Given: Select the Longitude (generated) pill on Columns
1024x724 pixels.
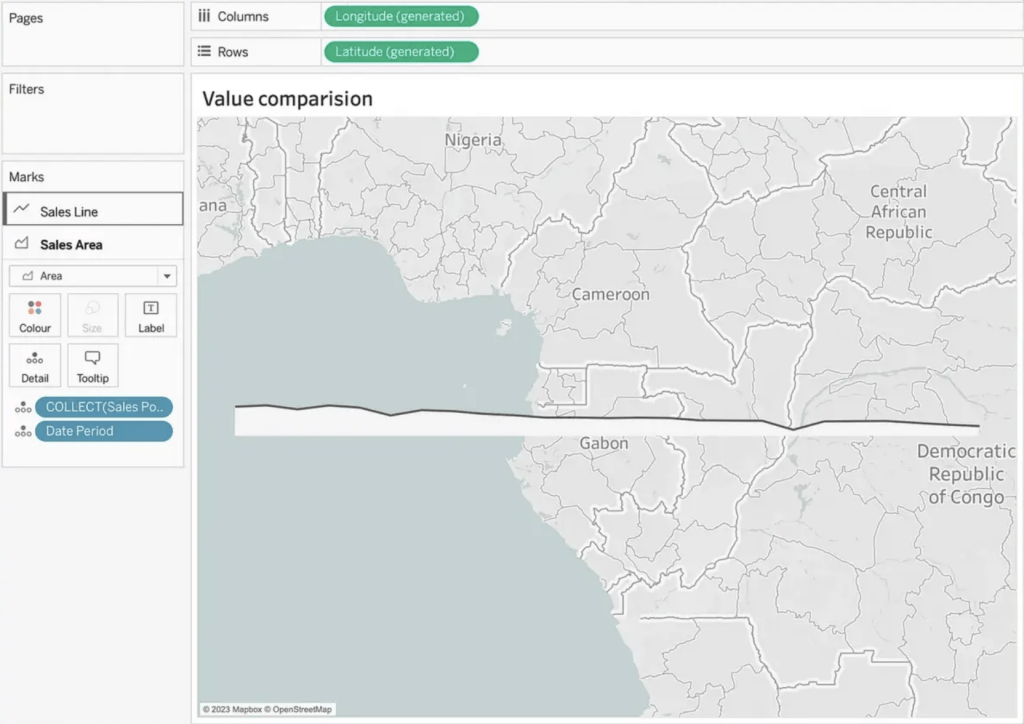Looking at the screenshot, I should tap(400, 16).
